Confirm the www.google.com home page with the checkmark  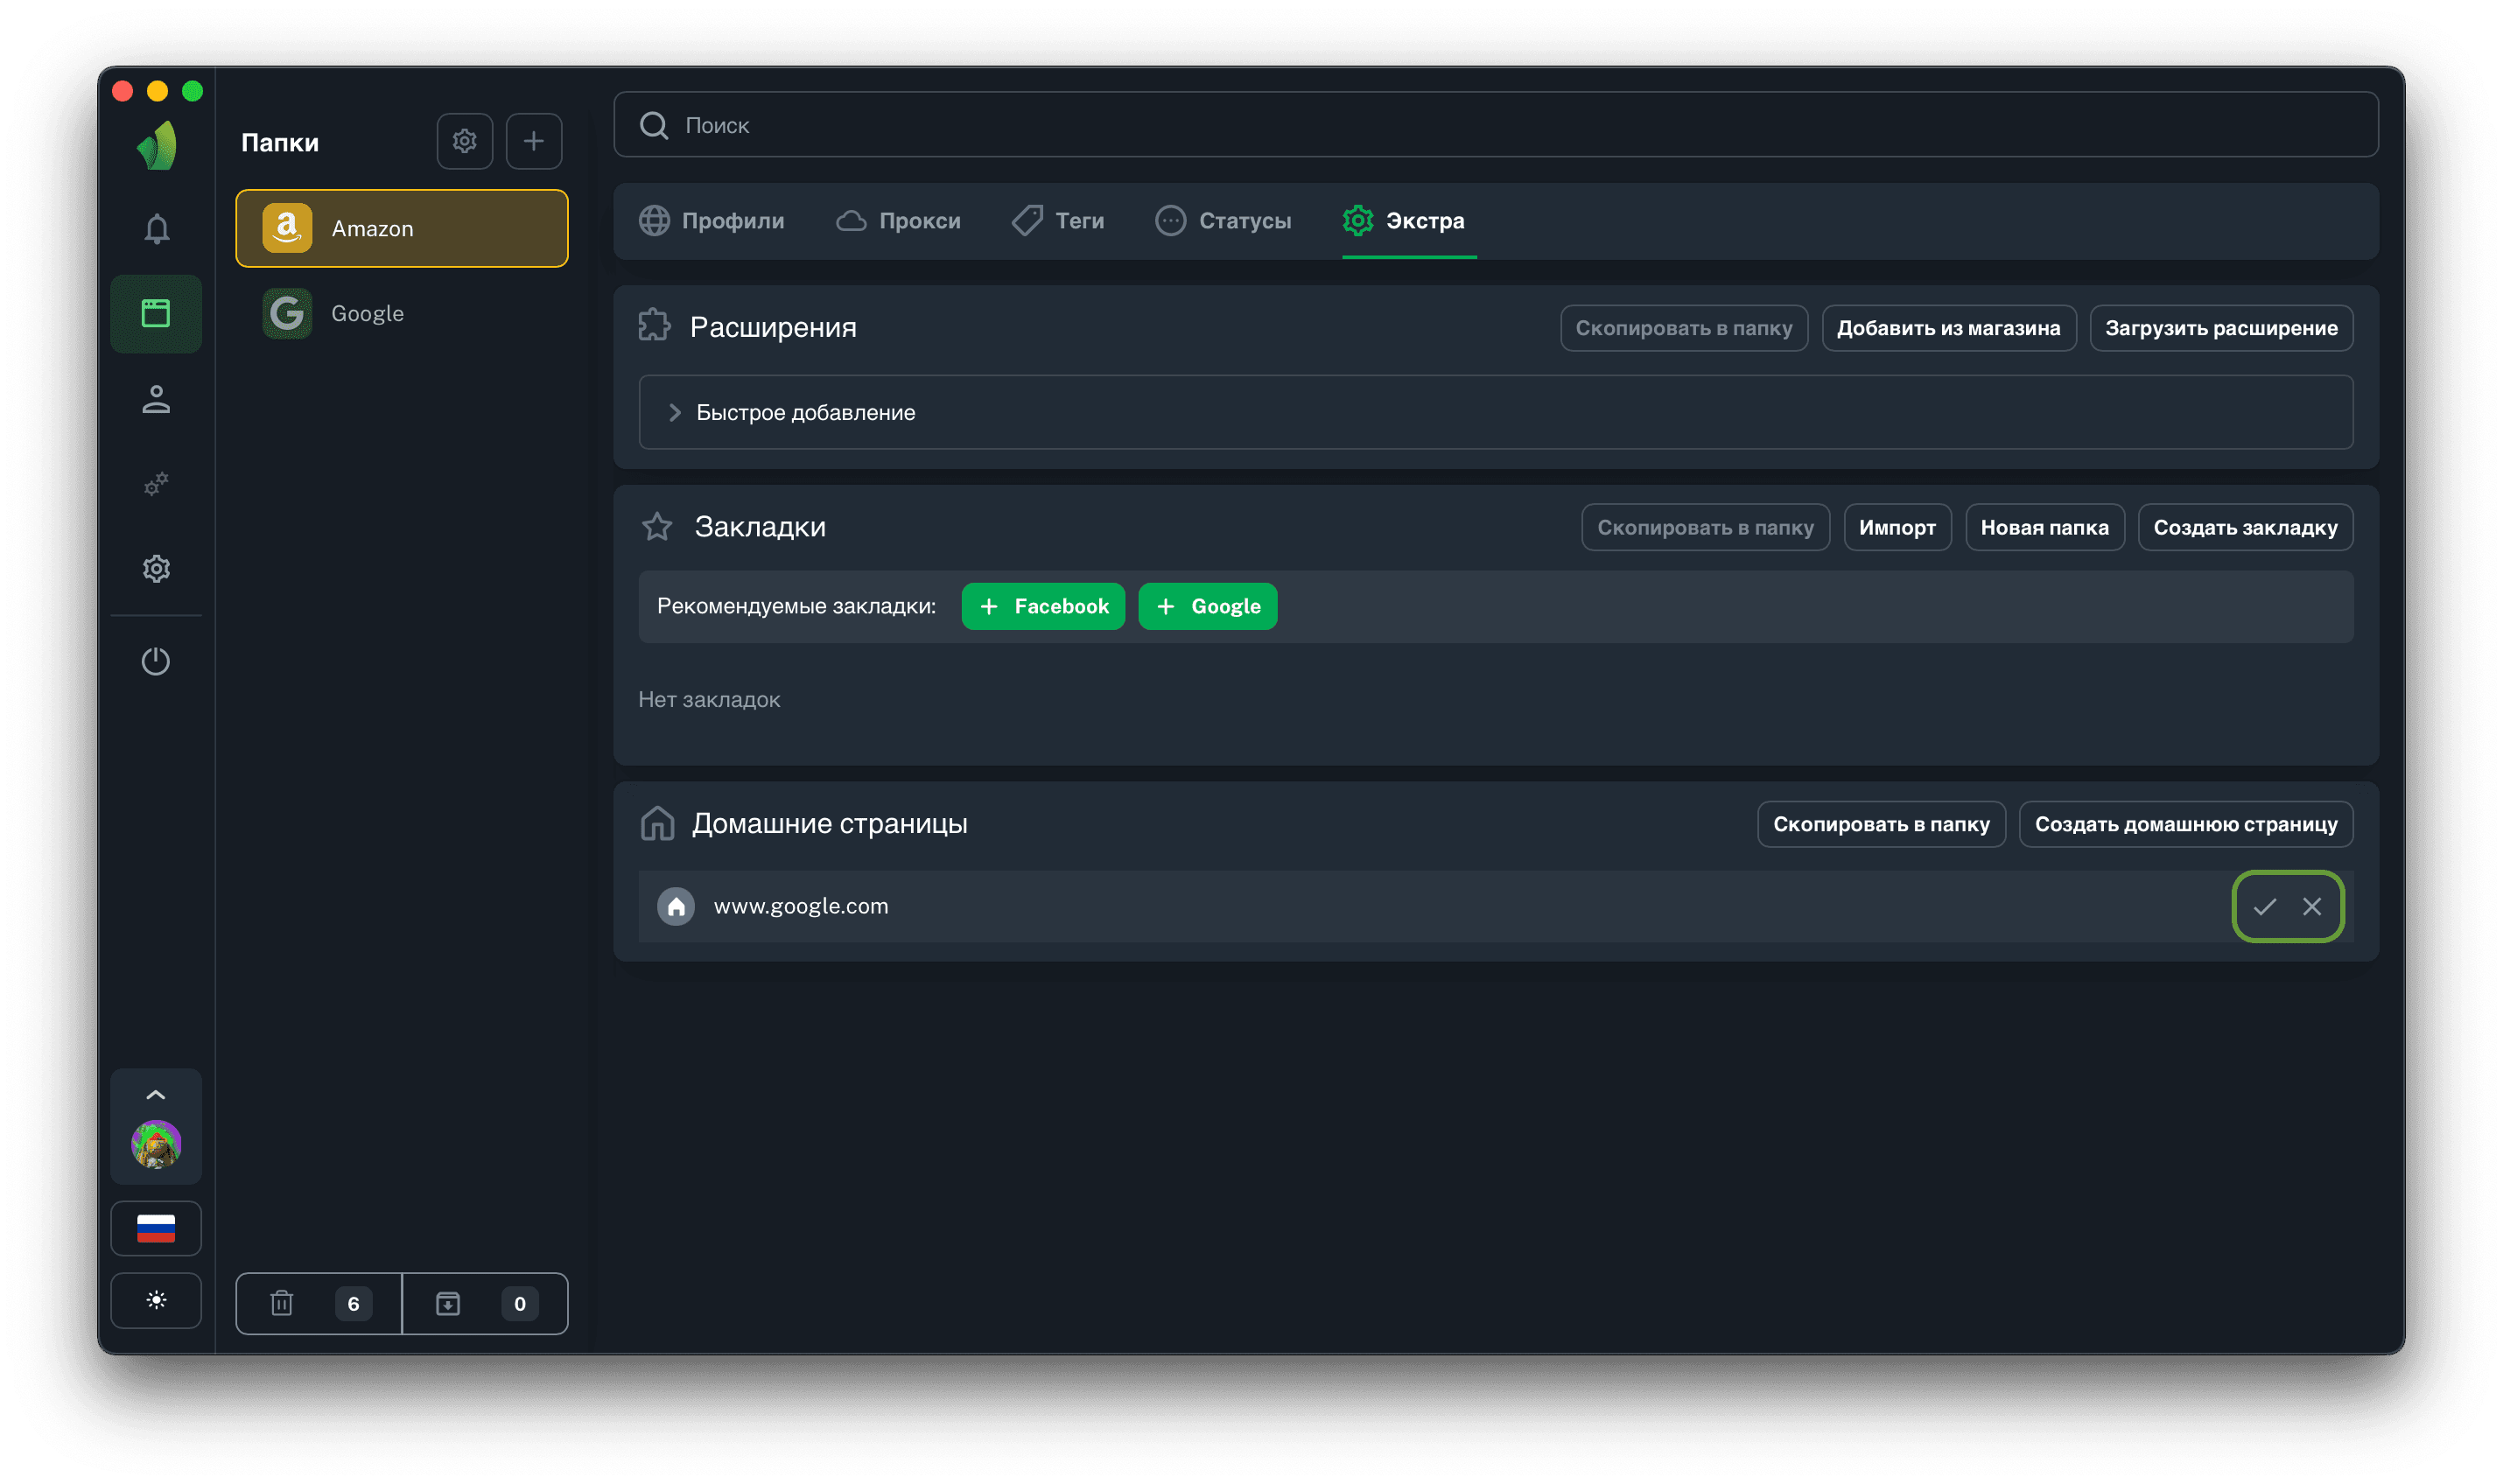click(2264, 906)
